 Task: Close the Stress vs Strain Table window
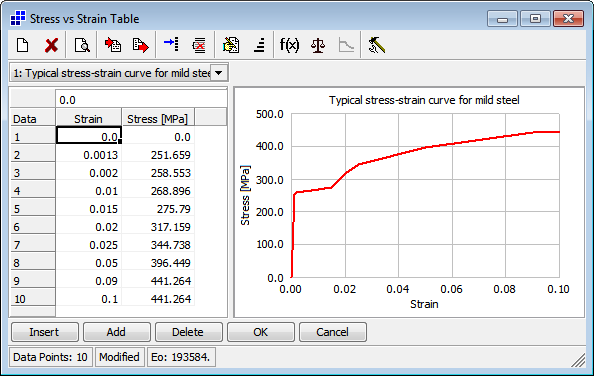click(x=568, y=19)
